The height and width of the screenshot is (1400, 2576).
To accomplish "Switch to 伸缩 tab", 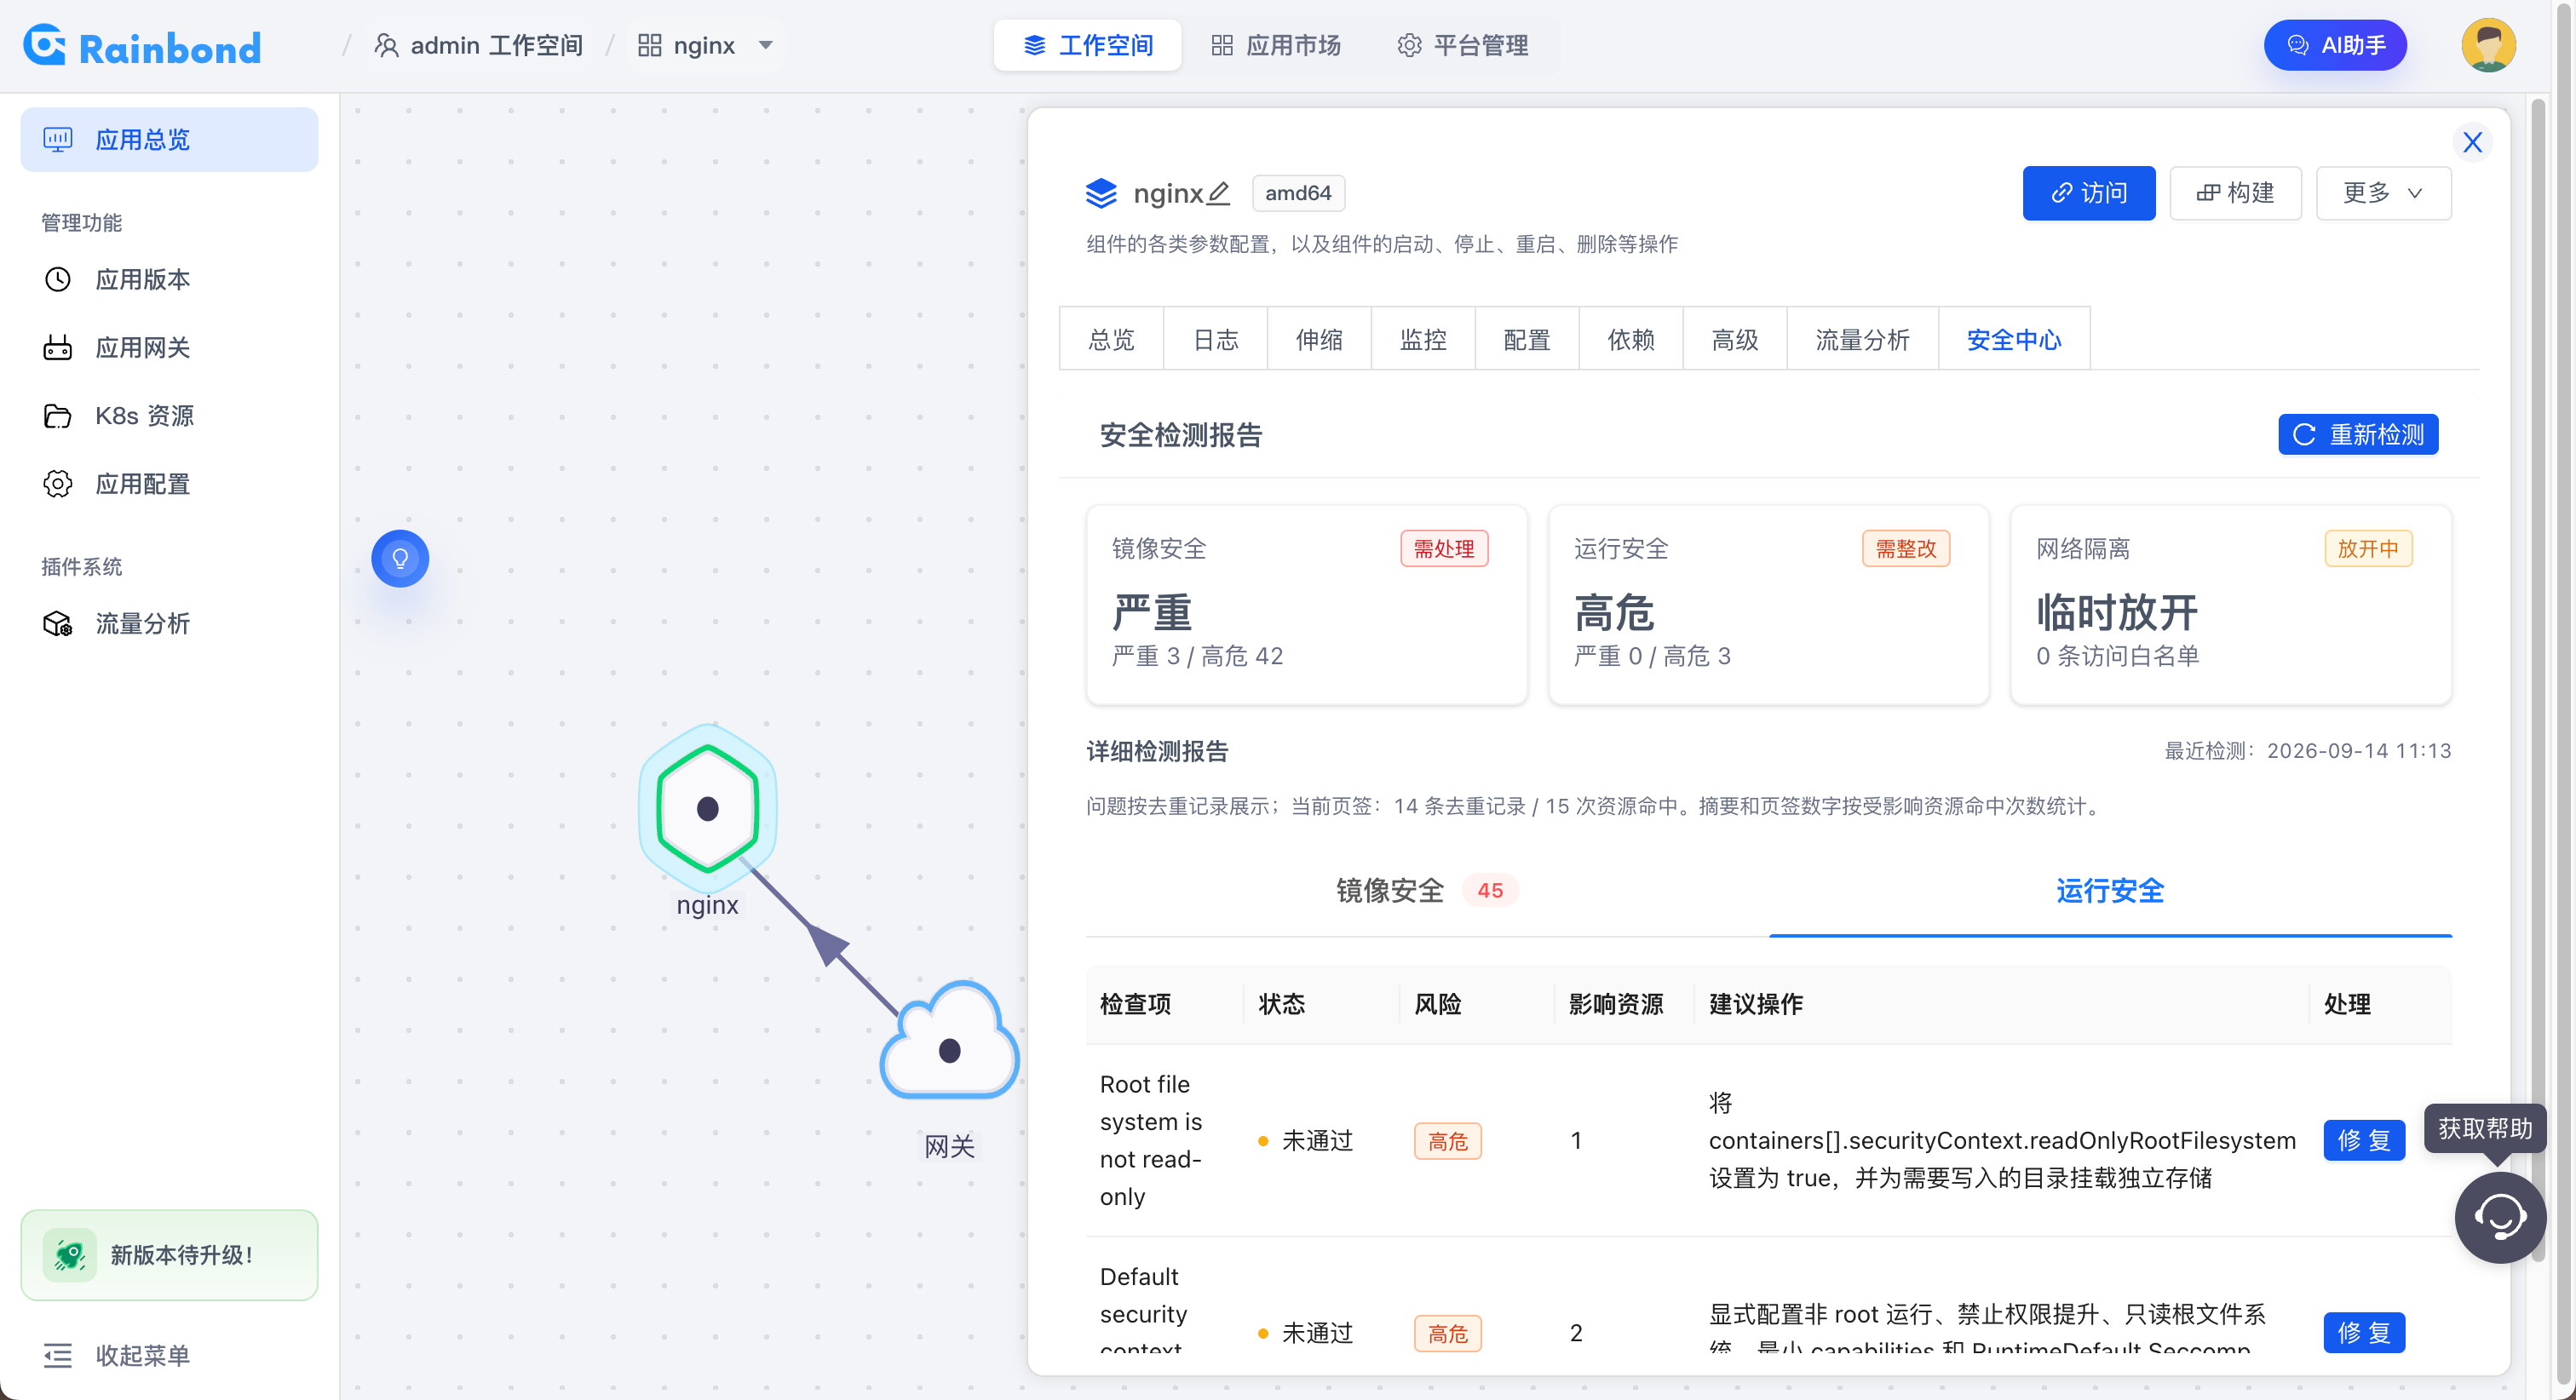I will pyautogui.click(x=1319, y=339).
